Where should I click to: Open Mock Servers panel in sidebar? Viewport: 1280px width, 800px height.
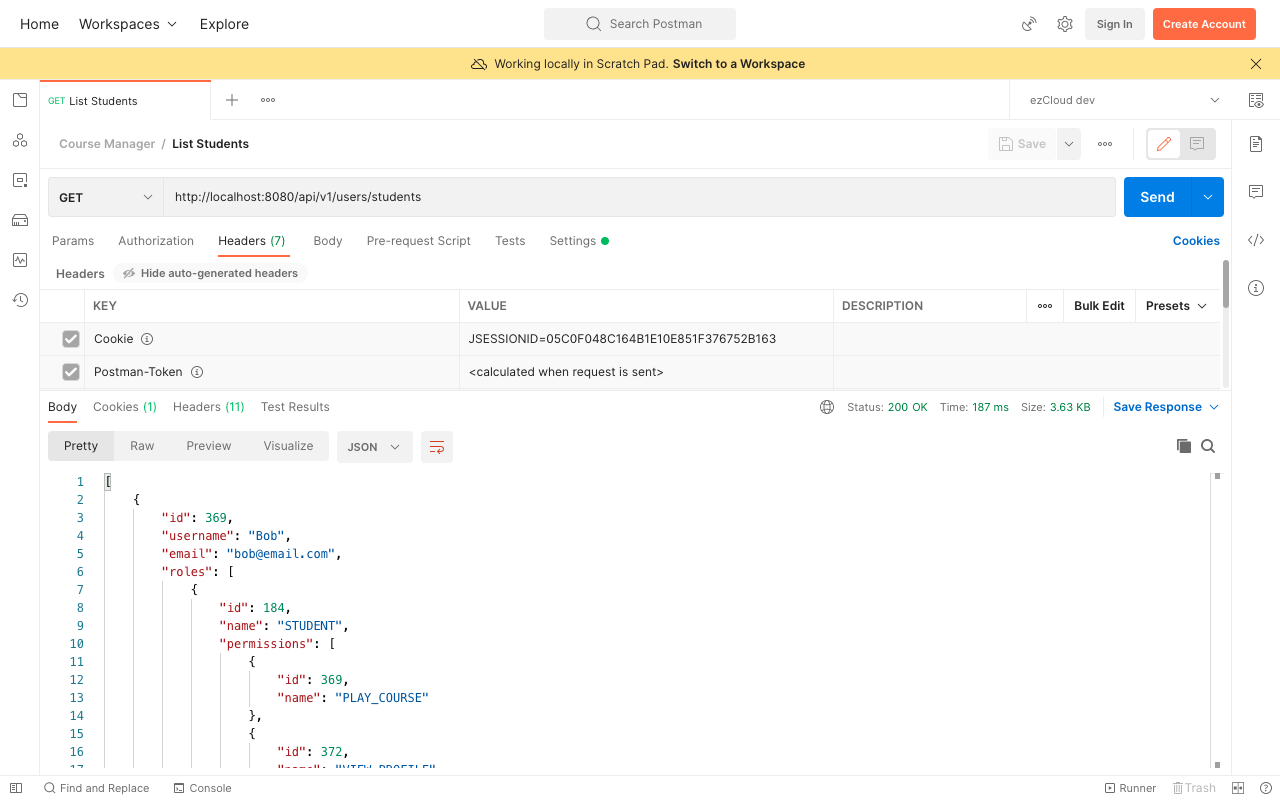[20, 220]
